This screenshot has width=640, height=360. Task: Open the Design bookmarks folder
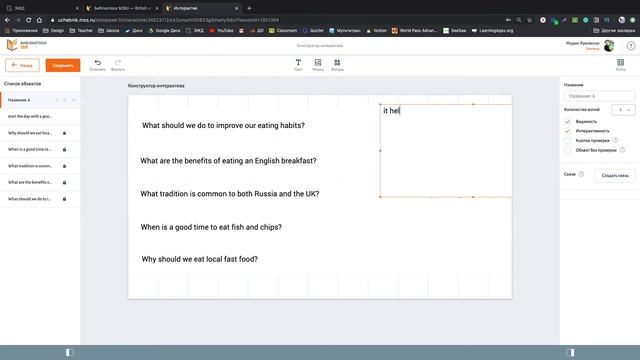(x=53, y=31)
